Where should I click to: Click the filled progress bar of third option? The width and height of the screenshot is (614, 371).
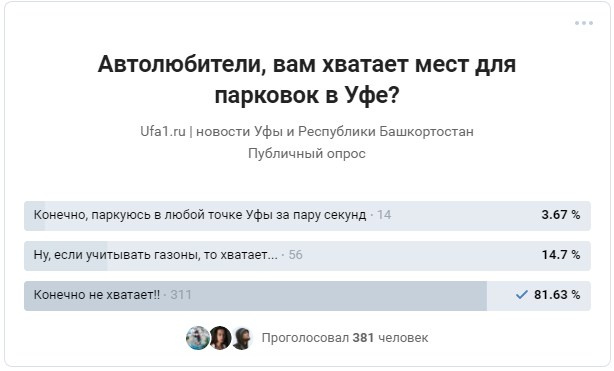click(255, 295)
